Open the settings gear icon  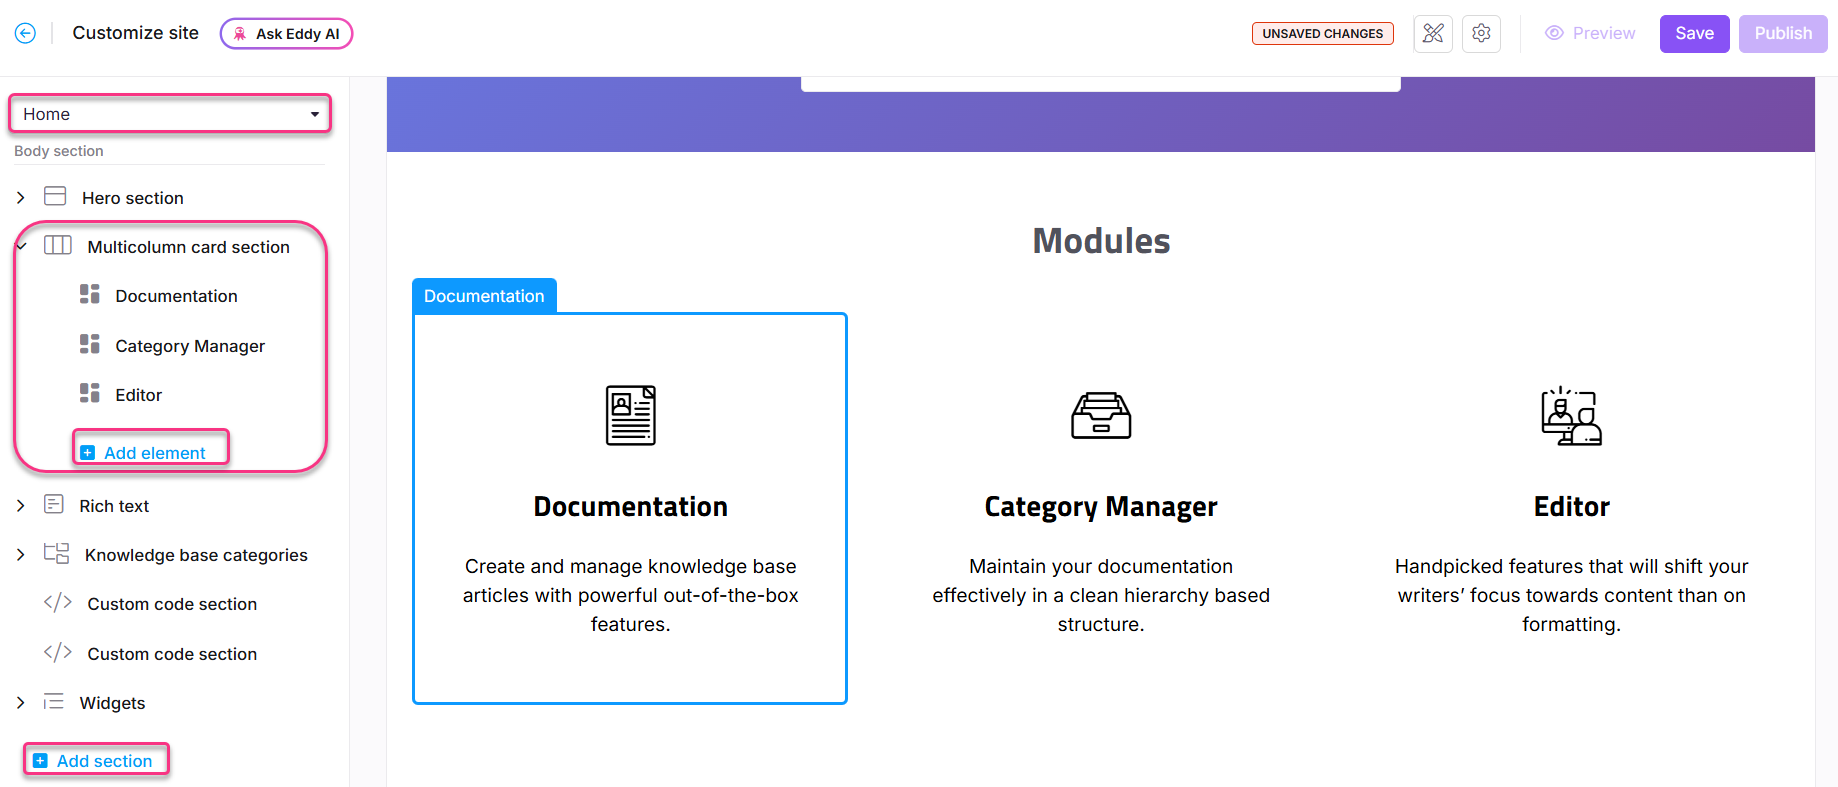[1481, 33]
